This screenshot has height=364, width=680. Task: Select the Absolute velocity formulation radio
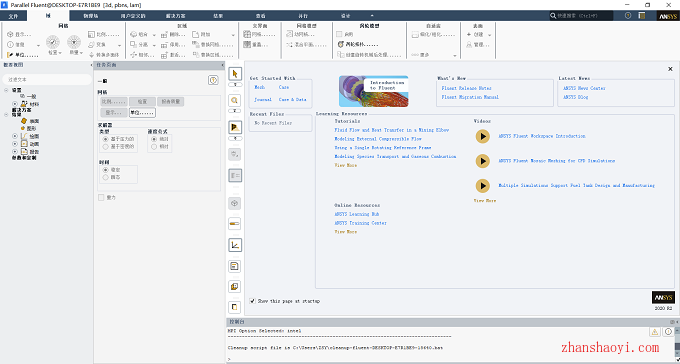coord(154,139)
